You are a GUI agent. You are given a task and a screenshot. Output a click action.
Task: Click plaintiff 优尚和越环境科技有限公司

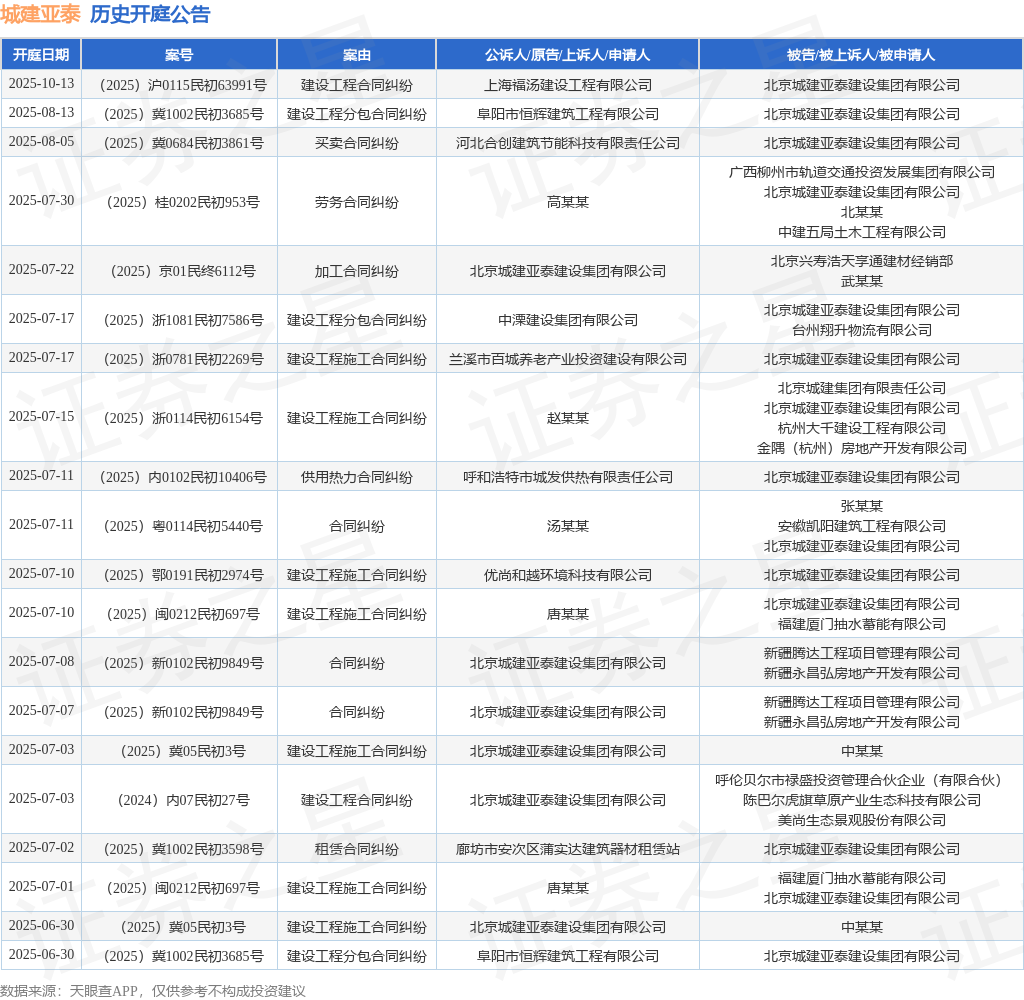(x=568, y=575)
